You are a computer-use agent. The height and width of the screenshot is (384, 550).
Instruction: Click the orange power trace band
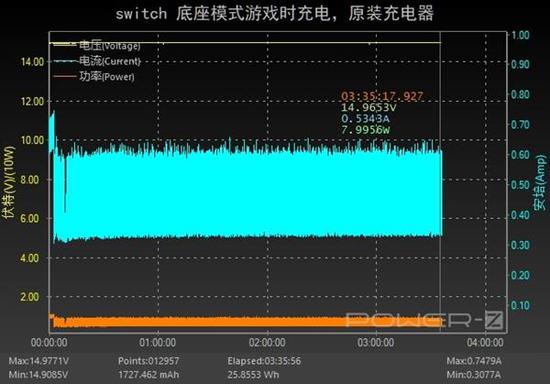coord(246,322)
